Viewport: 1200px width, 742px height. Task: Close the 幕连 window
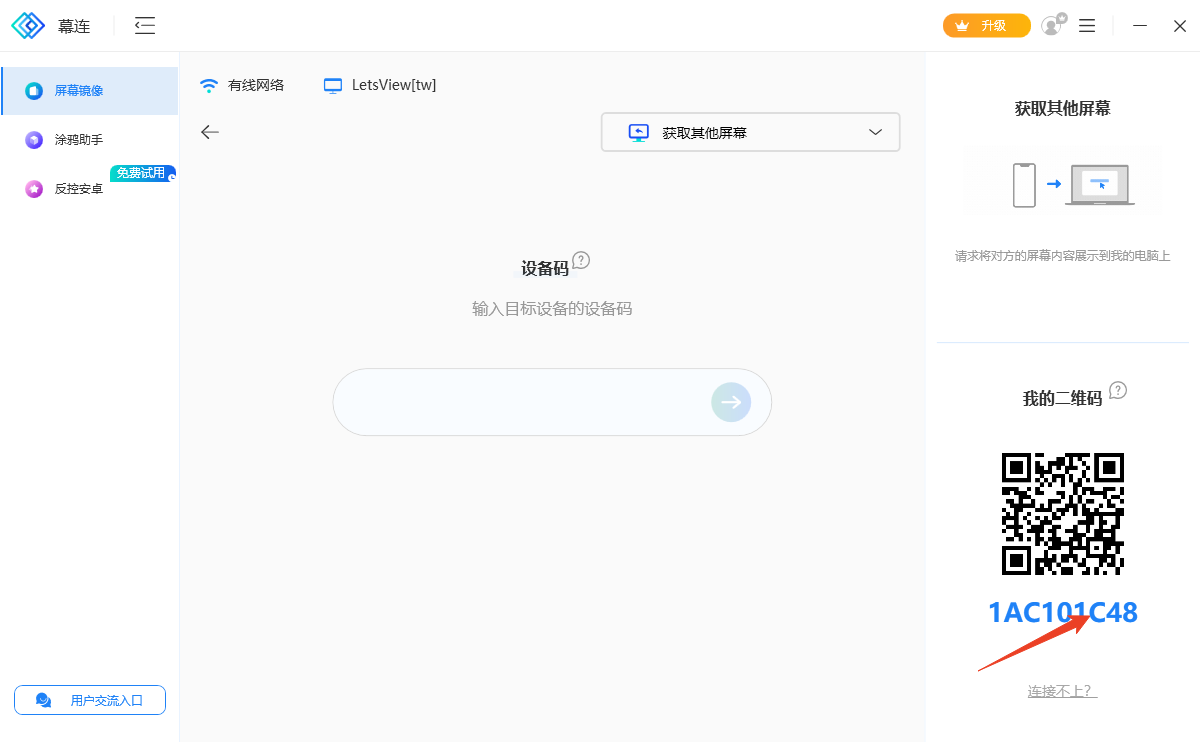coord(1180,26)
